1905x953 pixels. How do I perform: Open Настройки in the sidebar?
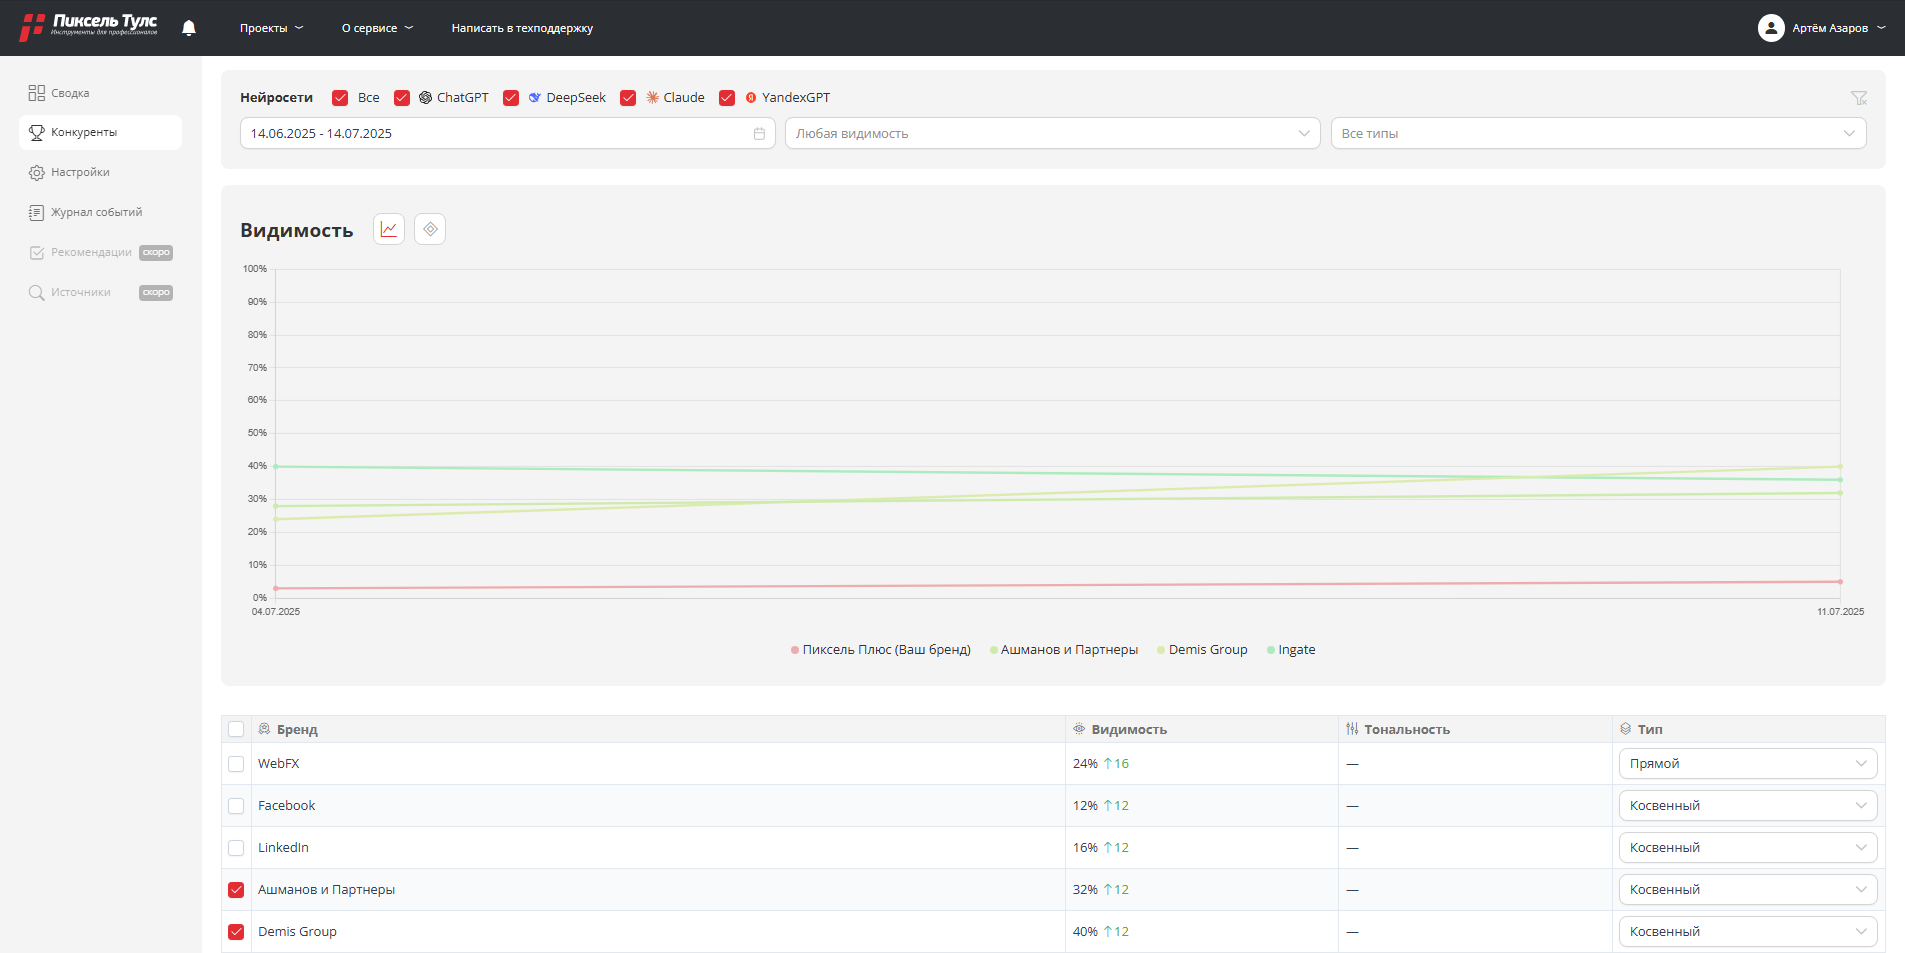click(100, 173)
